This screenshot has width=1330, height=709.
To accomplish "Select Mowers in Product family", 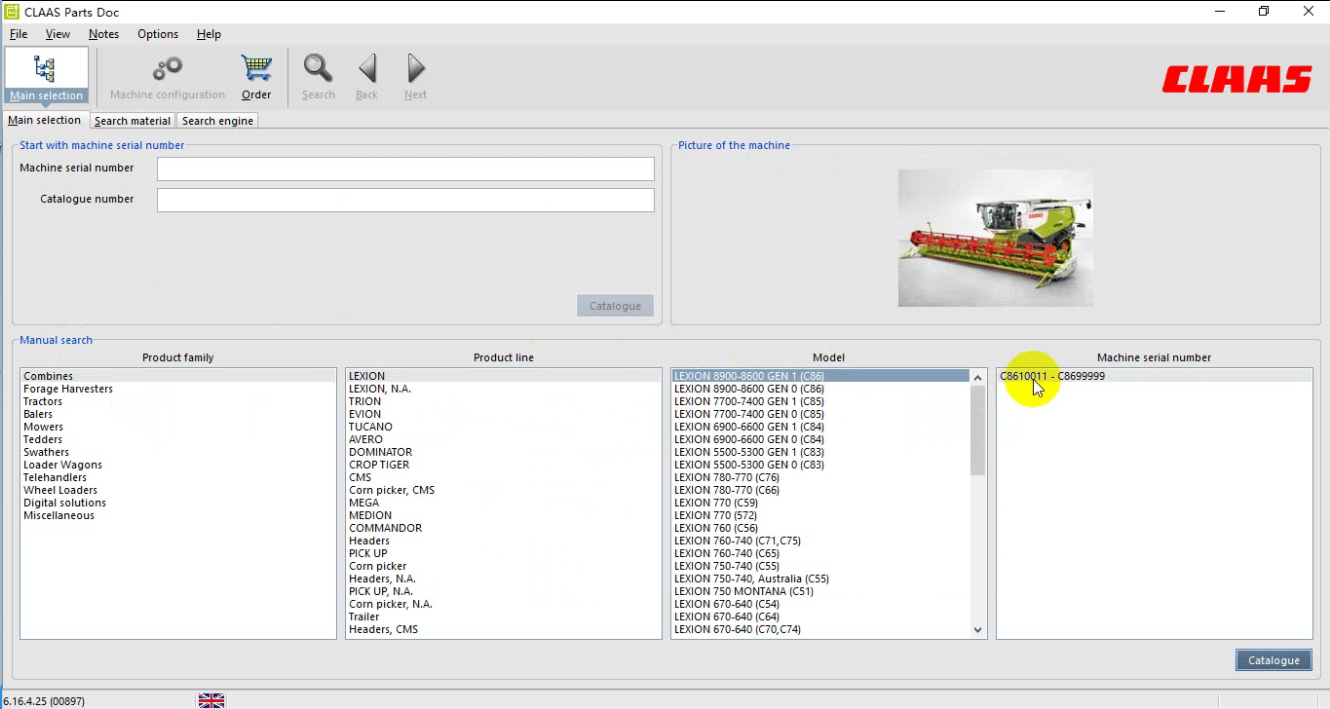I will click(x=178, y=427).
